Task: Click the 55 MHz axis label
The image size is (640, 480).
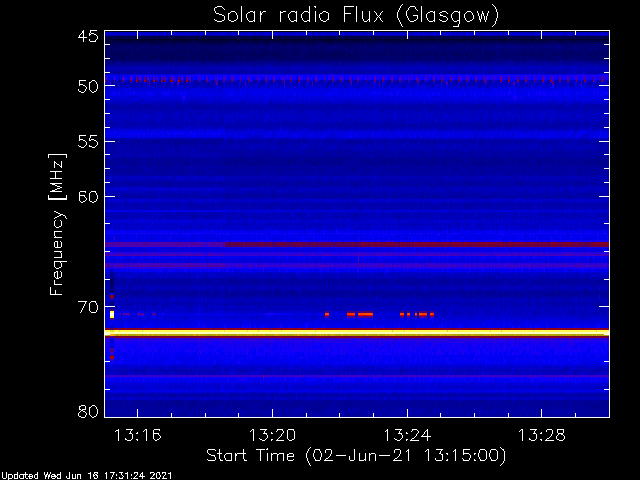Action: pyautogui.click(x=88, y=142)
